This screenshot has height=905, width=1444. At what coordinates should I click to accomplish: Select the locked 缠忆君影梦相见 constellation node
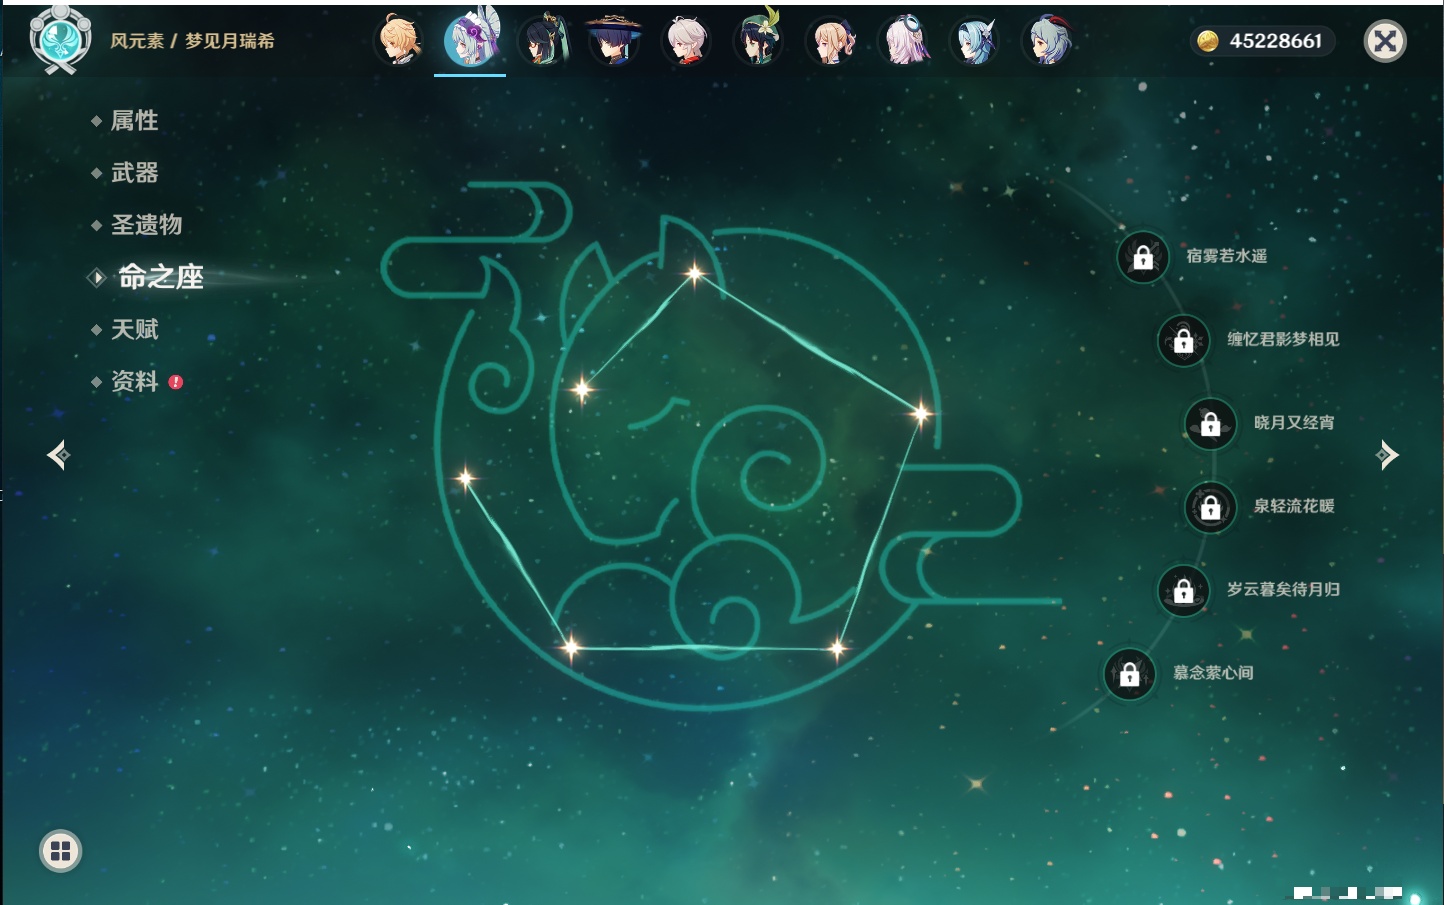(1183, 340)
